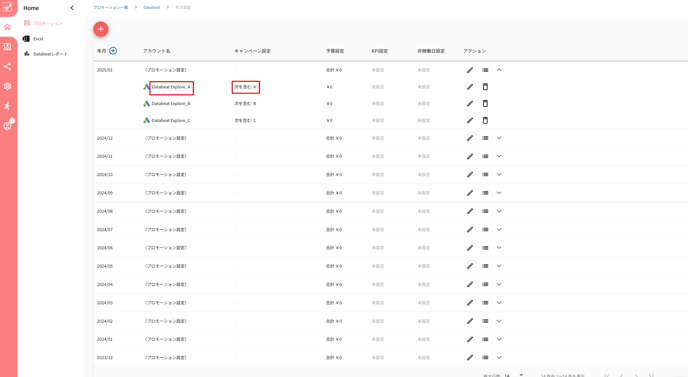Click the Databeat Explore_C account name
The width and height of the screenshot is (688, 377).
click(x=171, y=121)
